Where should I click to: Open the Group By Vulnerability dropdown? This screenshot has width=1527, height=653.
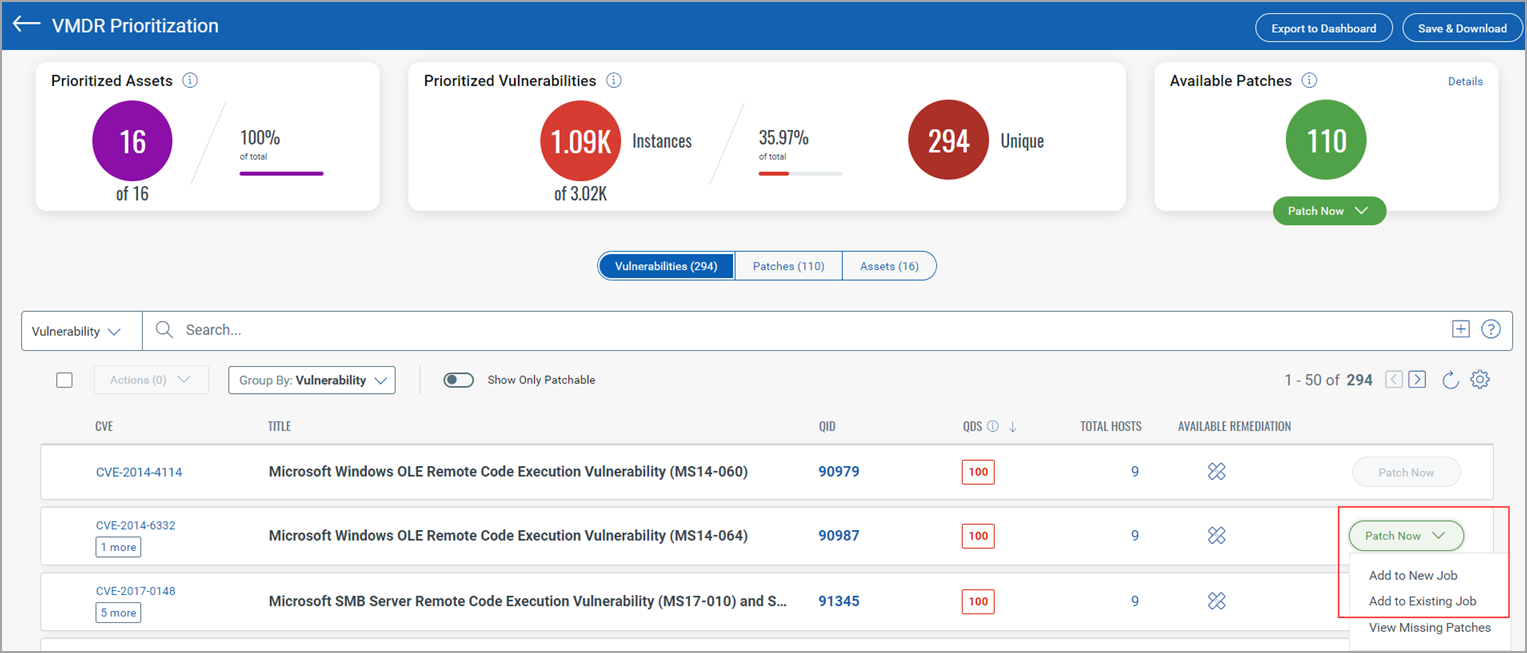[x=311, y=380]
